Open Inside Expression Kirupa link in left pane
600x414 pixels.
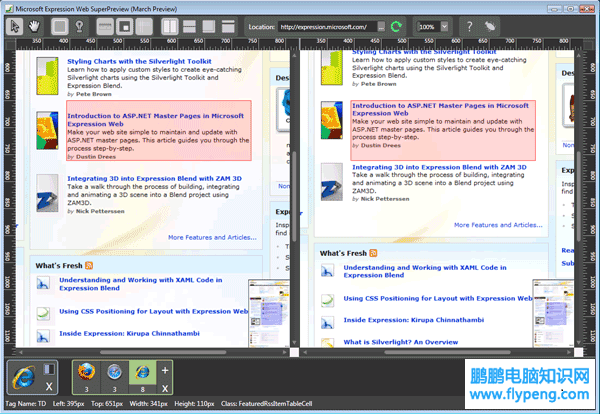[129, 333]
